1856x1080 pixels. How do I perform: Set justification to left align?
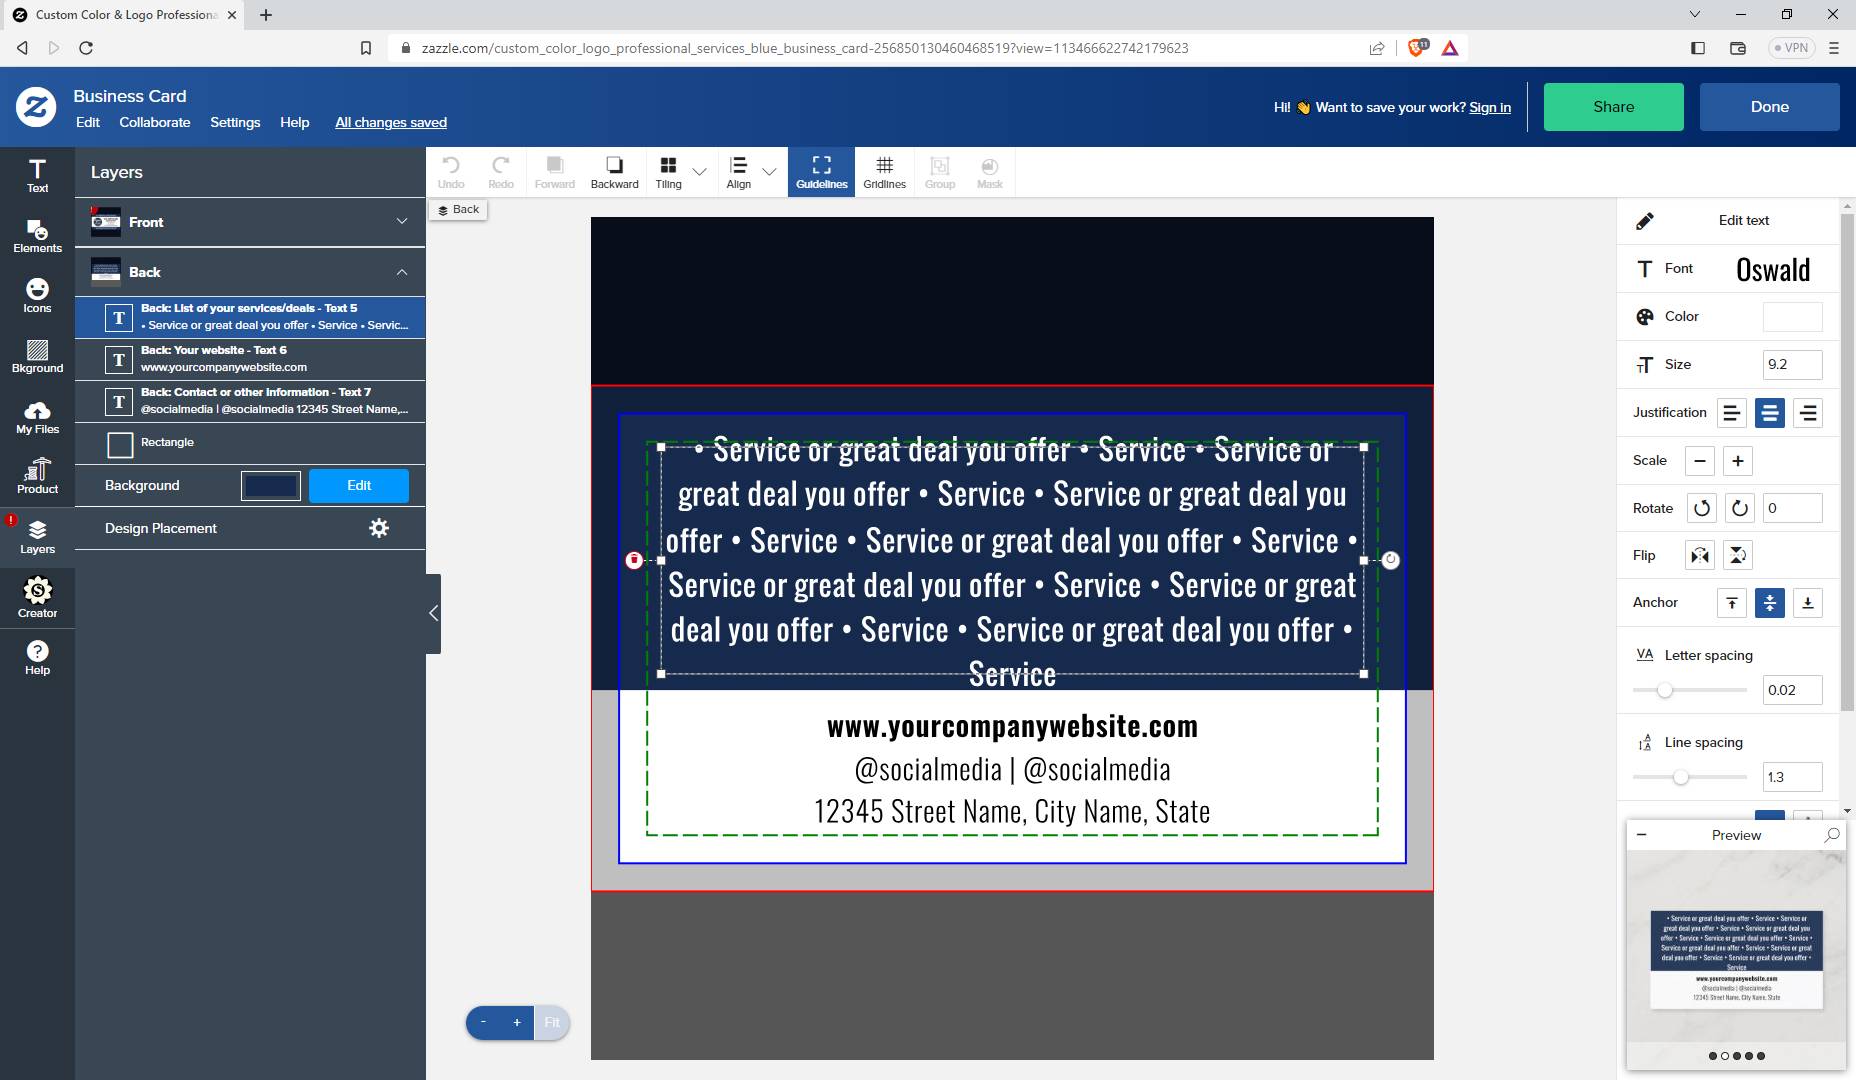point(1732,413)
